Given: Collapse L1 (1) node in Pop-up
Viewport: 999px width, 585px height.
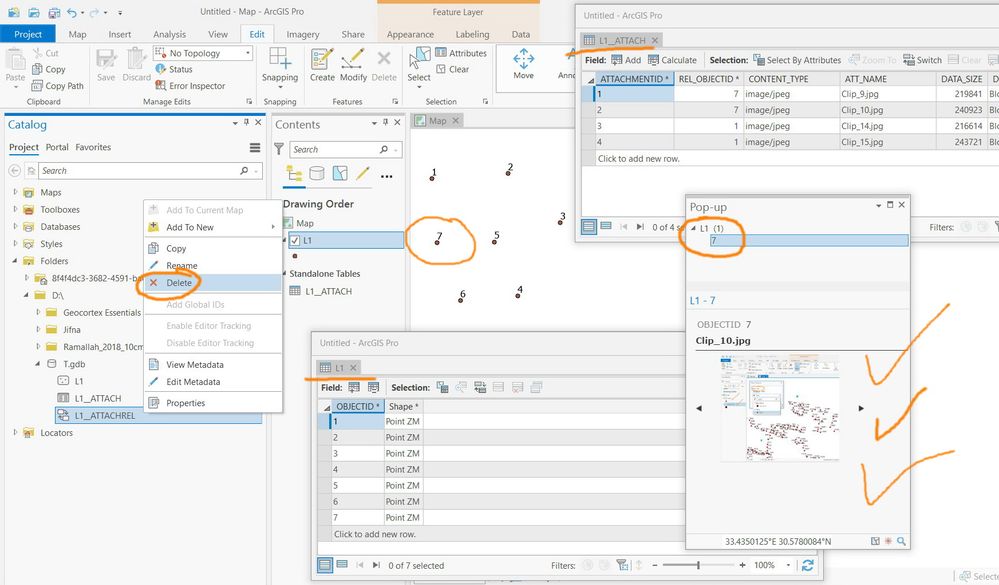Looking at the screenshot, I should (x=694, y=228).
